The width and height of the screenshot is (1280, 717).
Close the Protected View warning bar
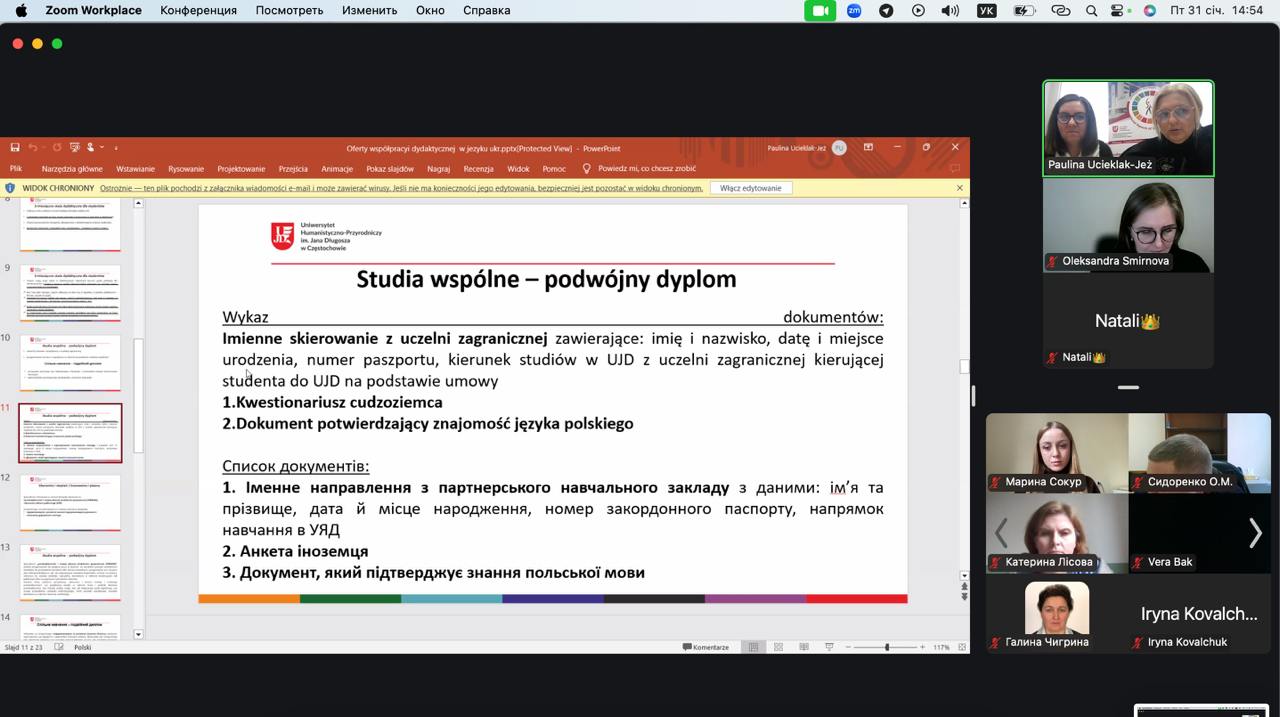point(960,188)
